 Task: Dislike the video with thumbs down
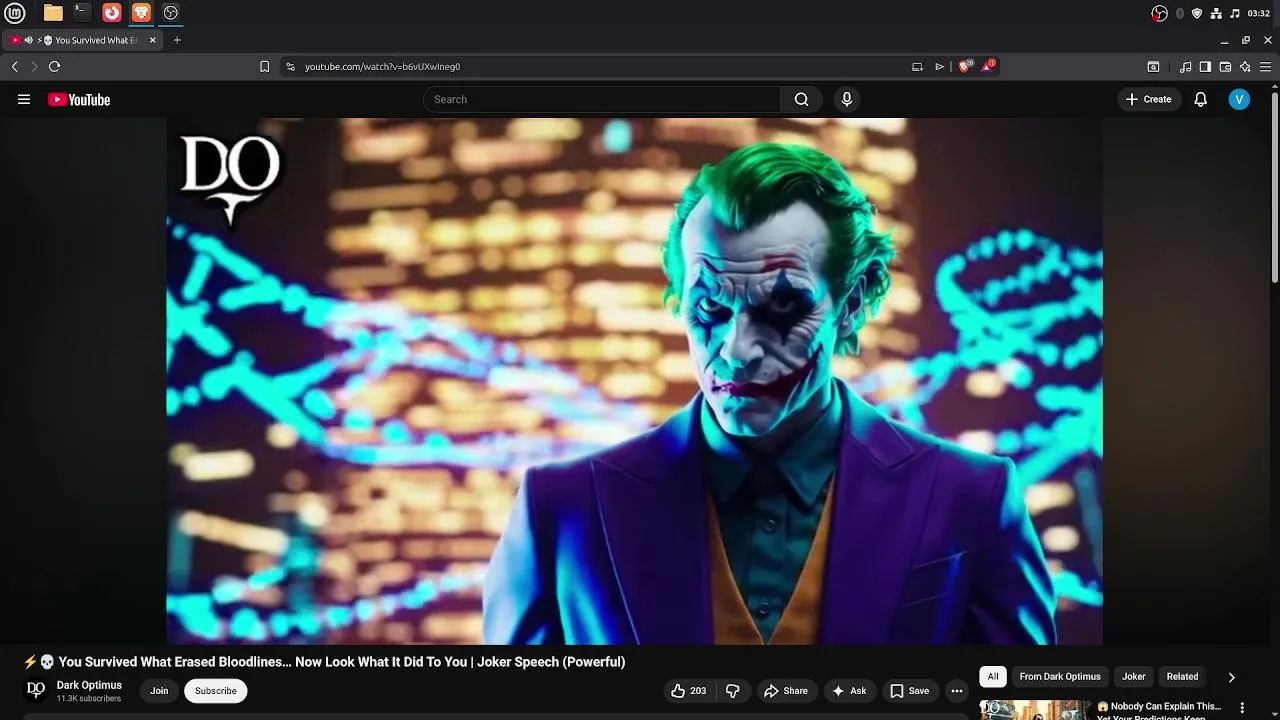pos(733,691)
